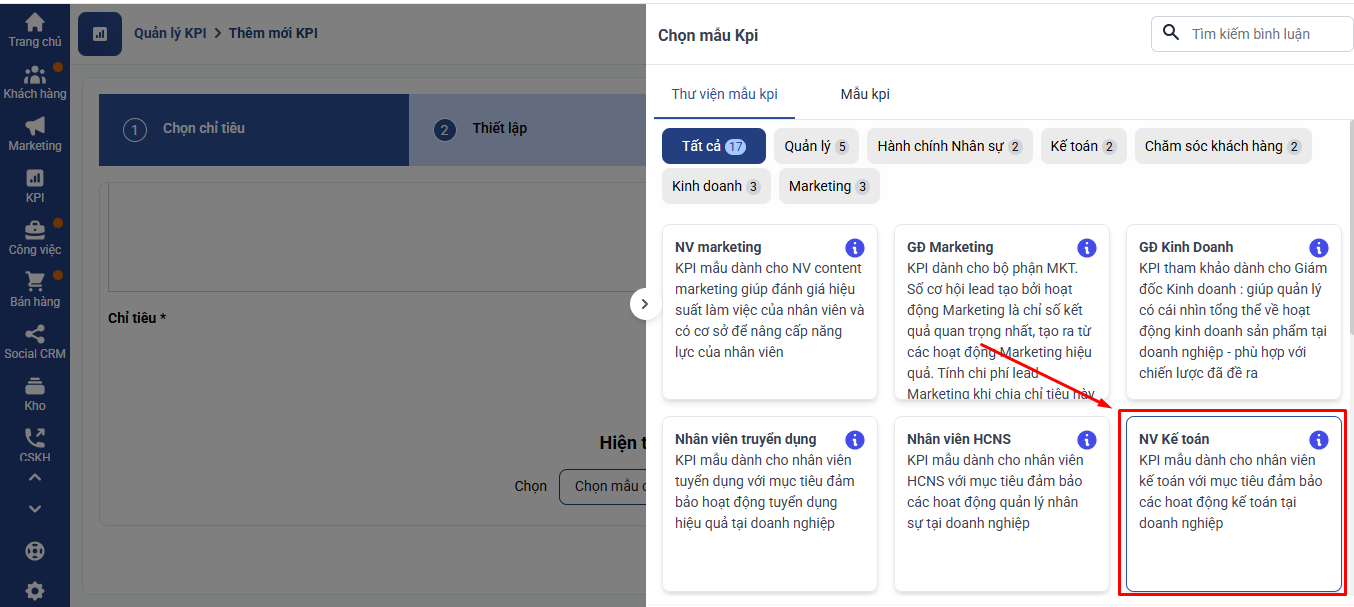Image resolution: width=1354 pixels, height=607 pixels.
Task: Open Trang chủ home icon in sidebar
Action: point(34,23)
